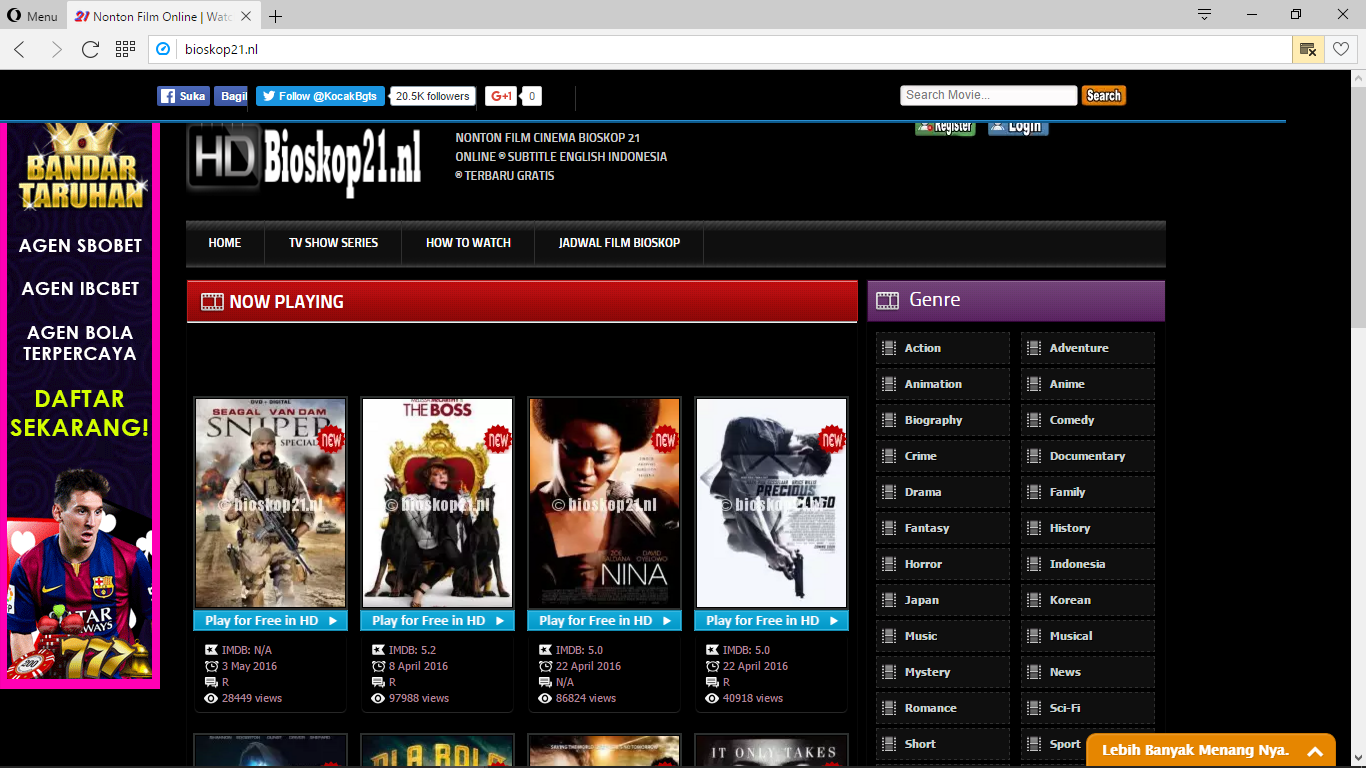Image resolution: width=1366 pixels, height=768 pixels.
Task: Open the Speed Dial grid icon
Action: 125,49
